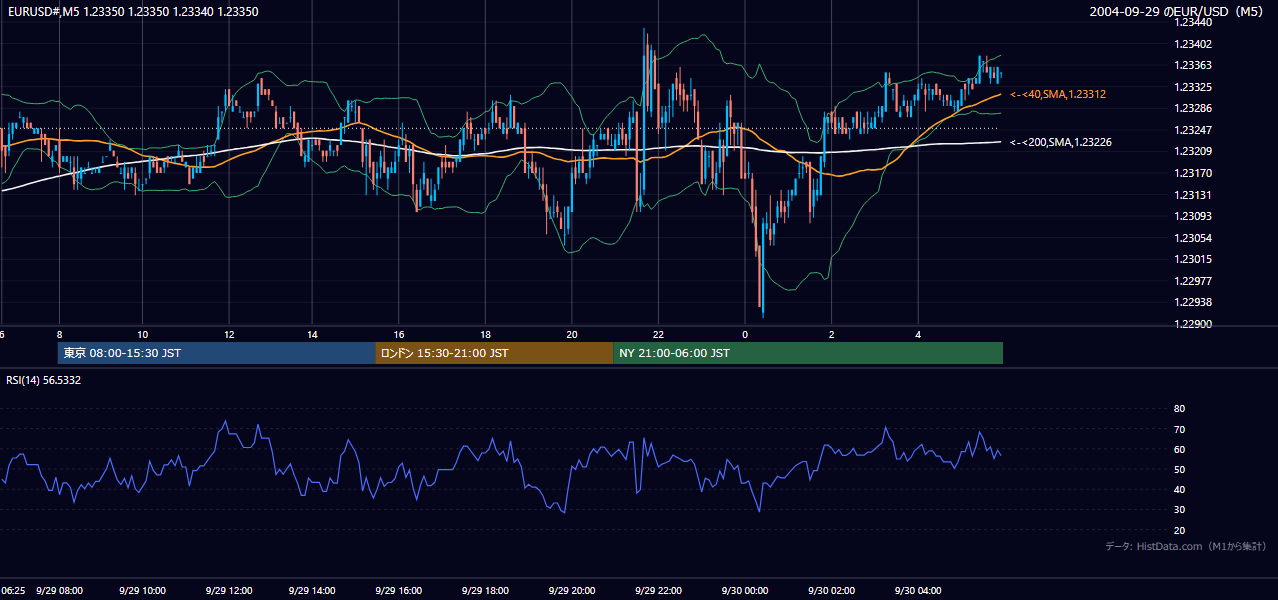Click RSI scale level 40
1278x600 pixels.
coord(1179,489)
